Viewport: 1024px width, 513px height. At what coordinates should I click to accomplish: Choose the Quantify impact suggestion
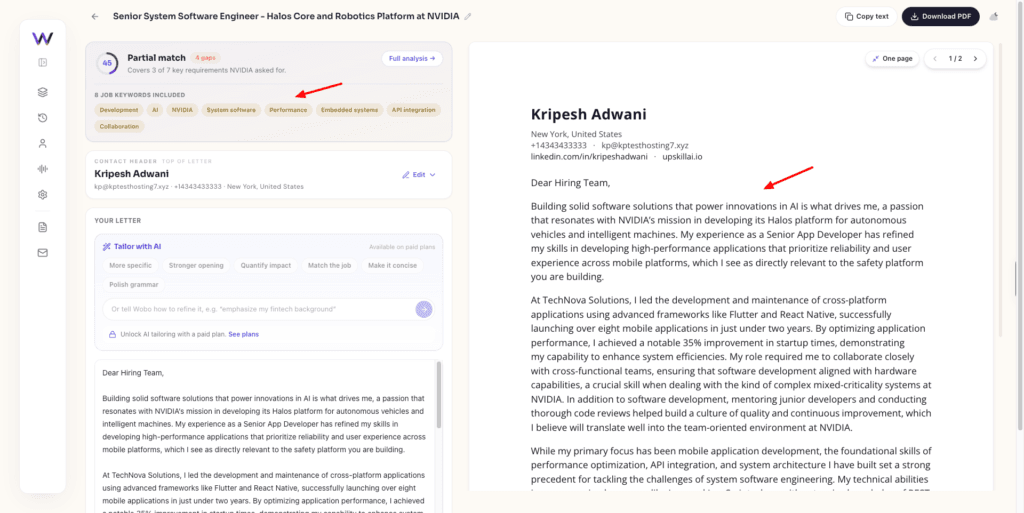tap(266, 266)
